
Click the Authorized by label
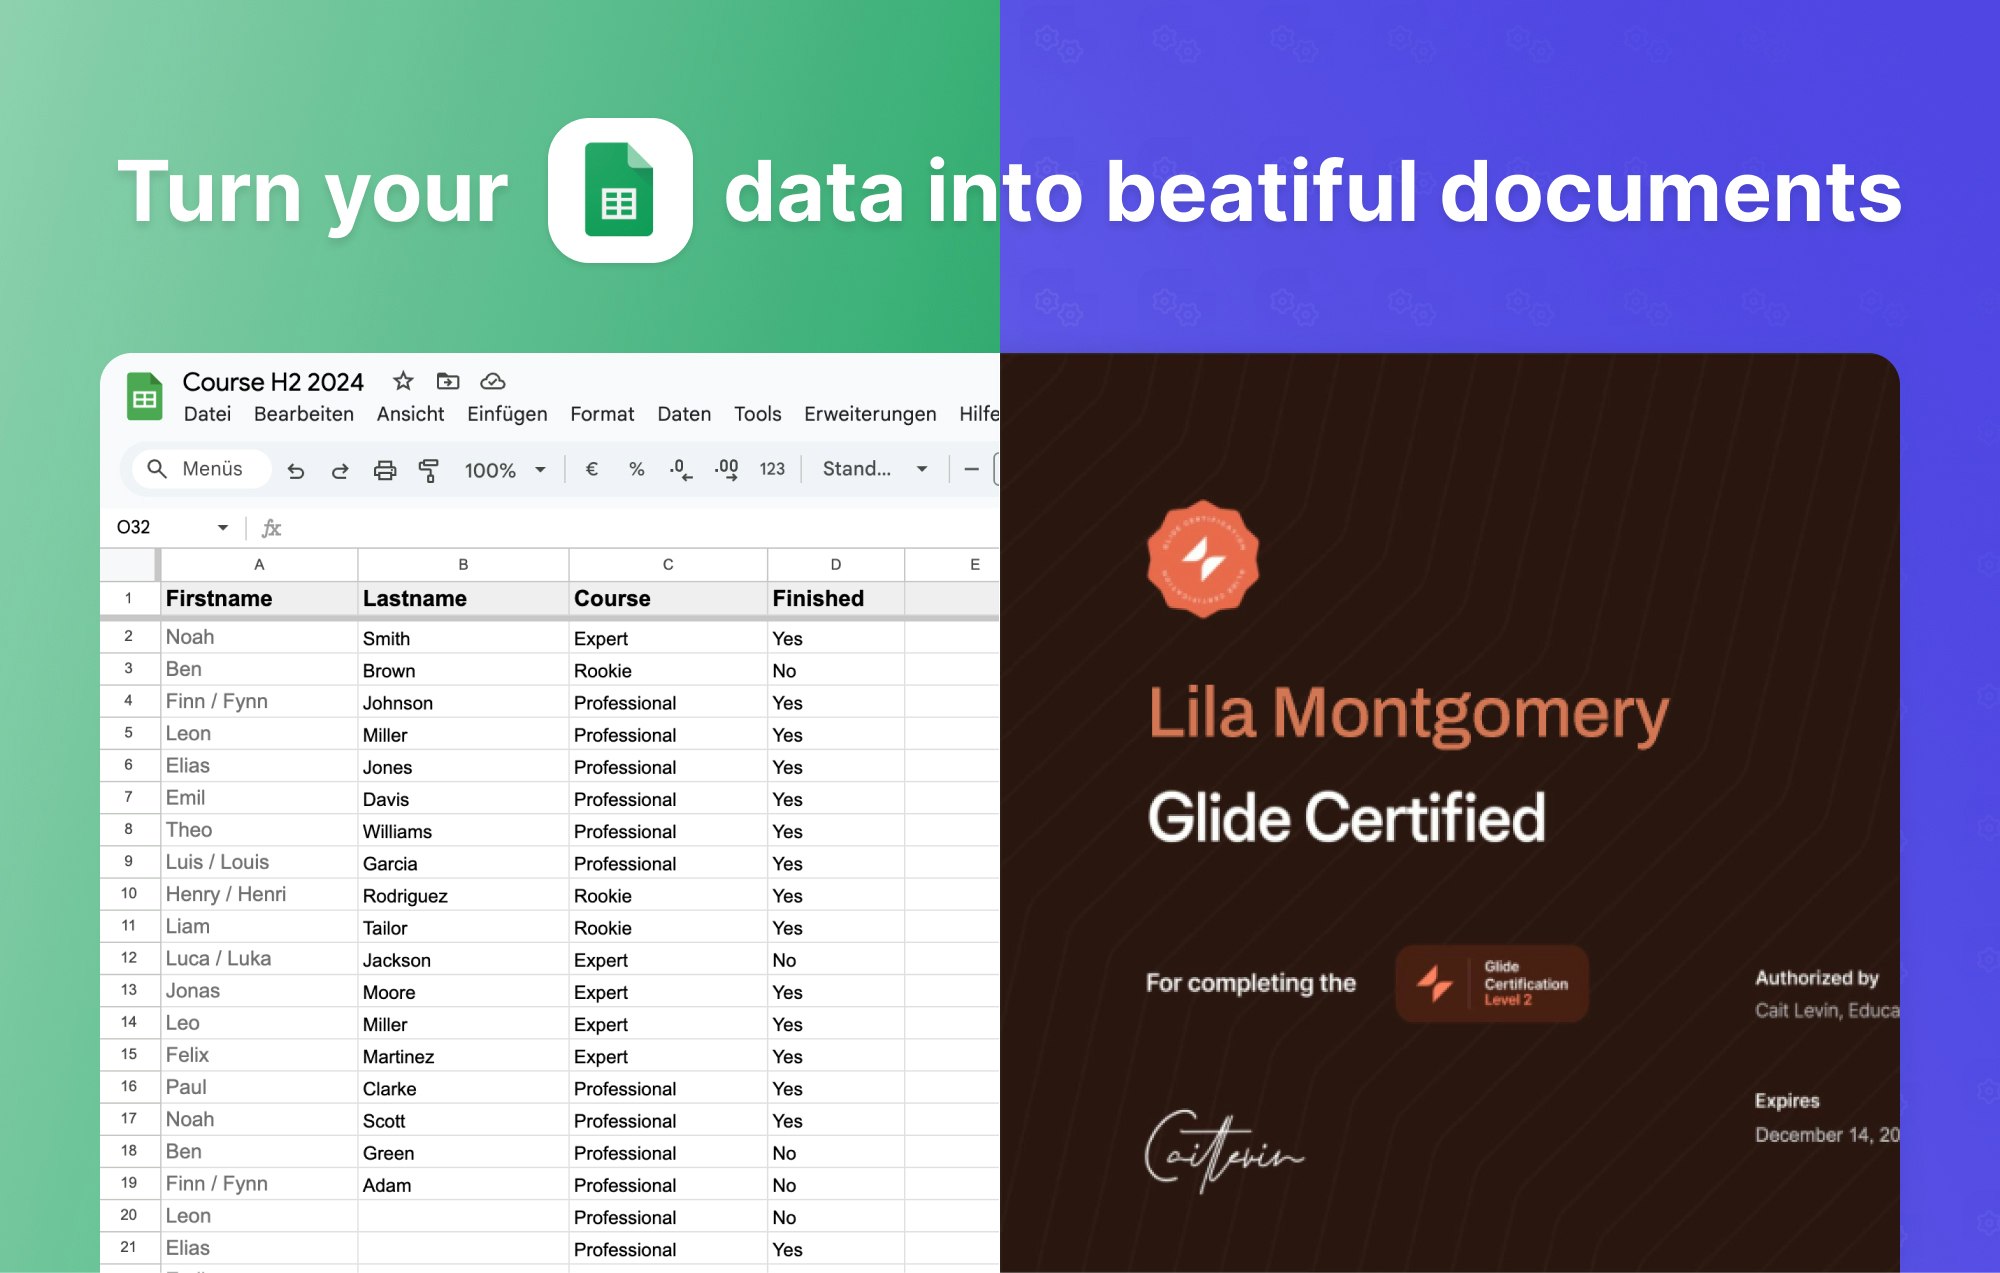(1817, 978)
